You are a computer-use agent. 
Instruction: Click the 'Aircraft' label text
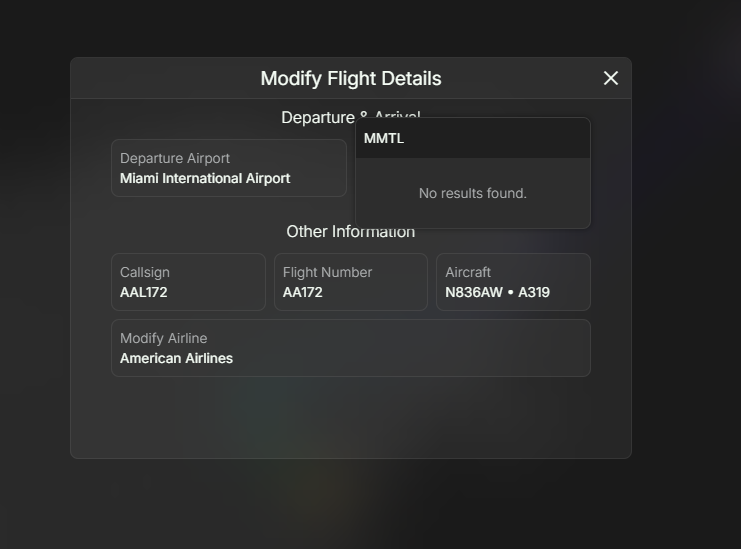click(x=468, y=272)
